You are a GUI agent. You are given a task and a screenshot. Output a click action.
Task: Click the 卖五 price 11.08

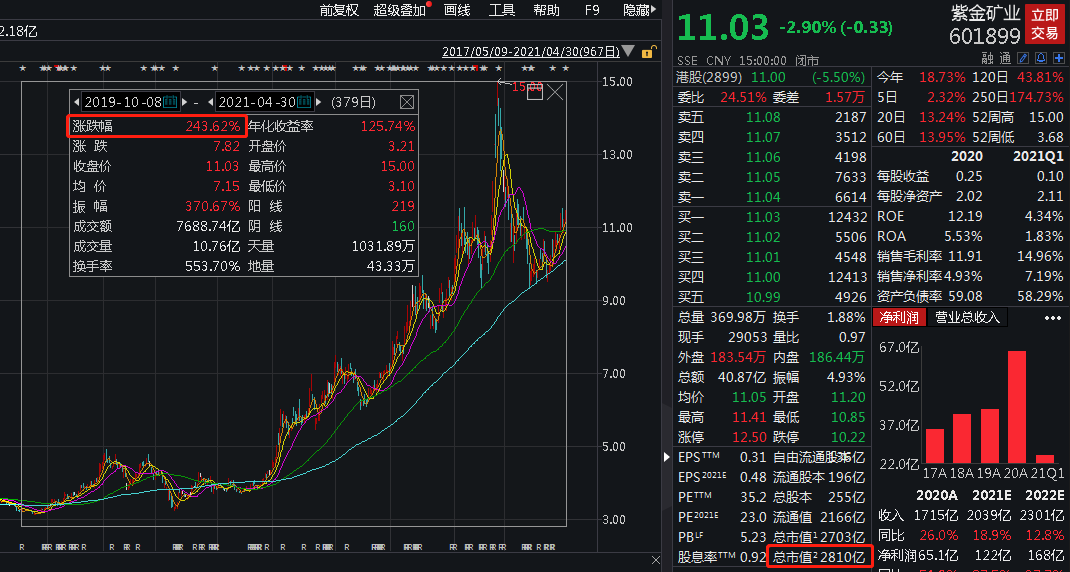click(763, 117)
